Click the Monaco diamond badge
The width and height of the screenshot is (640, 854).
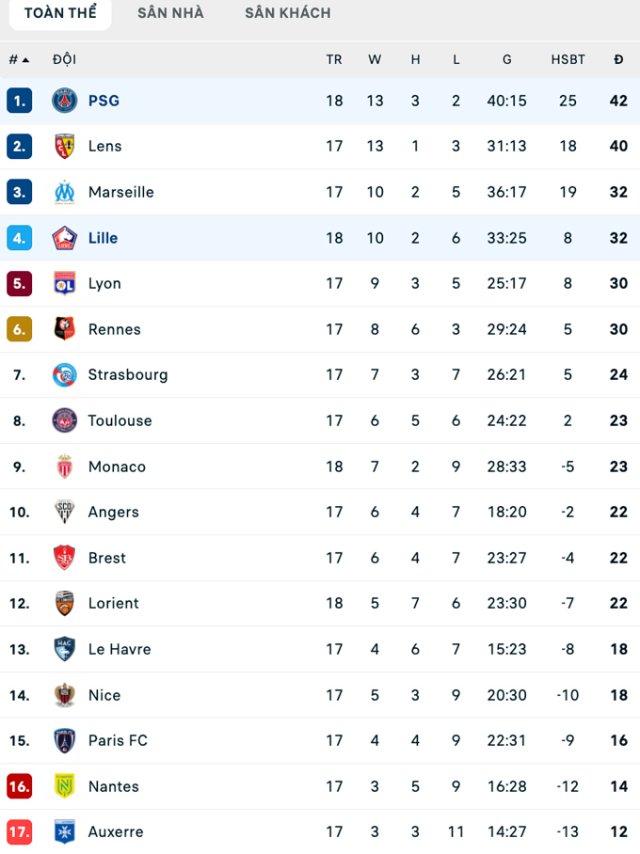pyautogui.click(x=64, y=466)
